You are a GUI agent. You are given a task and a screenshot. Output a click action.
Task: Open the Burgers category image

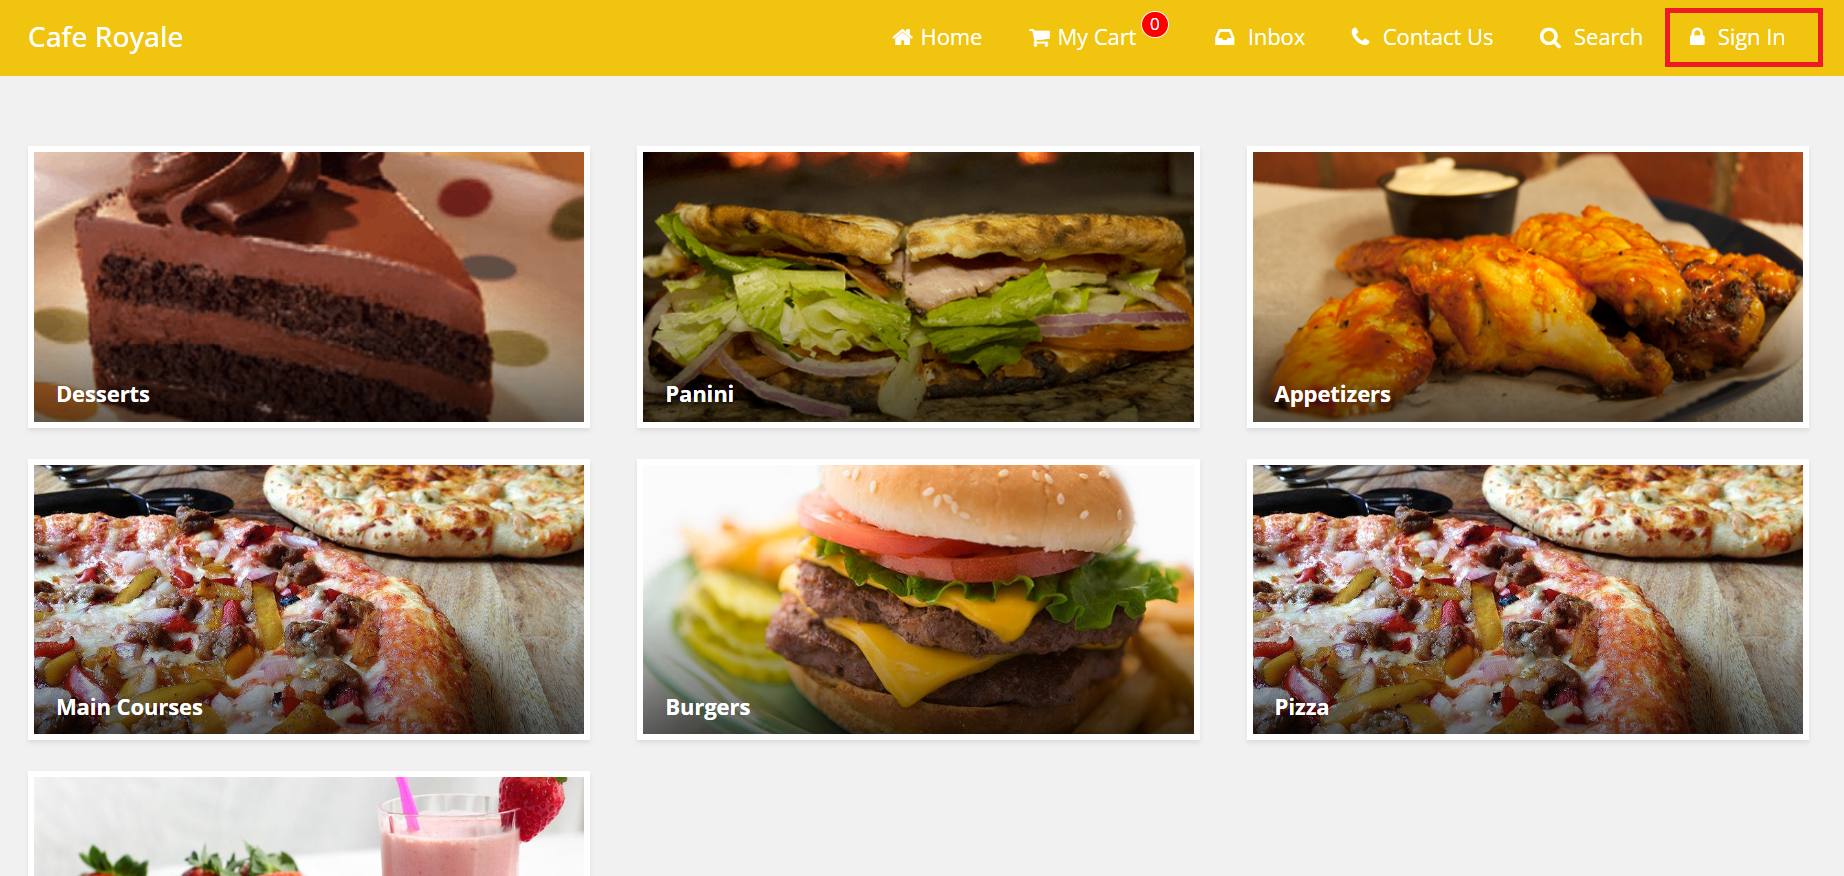(x=918, y=599)
